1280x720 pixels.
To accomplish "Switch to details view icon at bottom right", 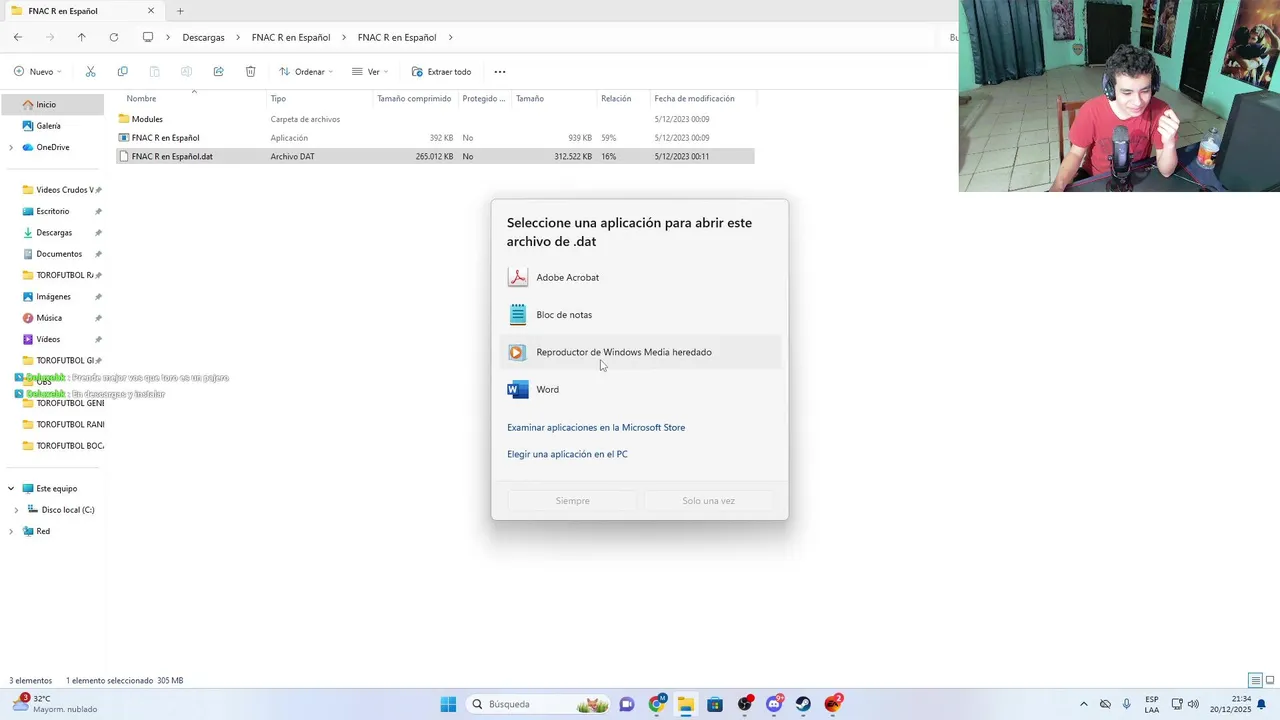I will tap(1255, 681).
